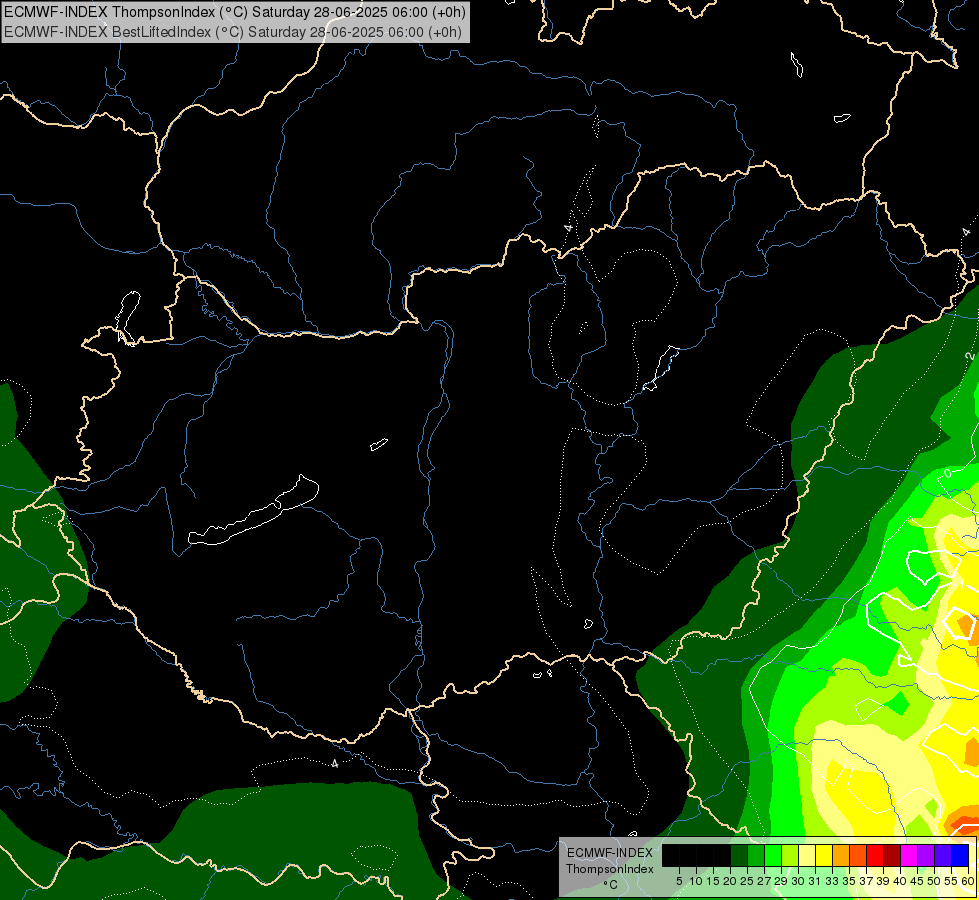Click the legend tick value 50

click(935, 881)
